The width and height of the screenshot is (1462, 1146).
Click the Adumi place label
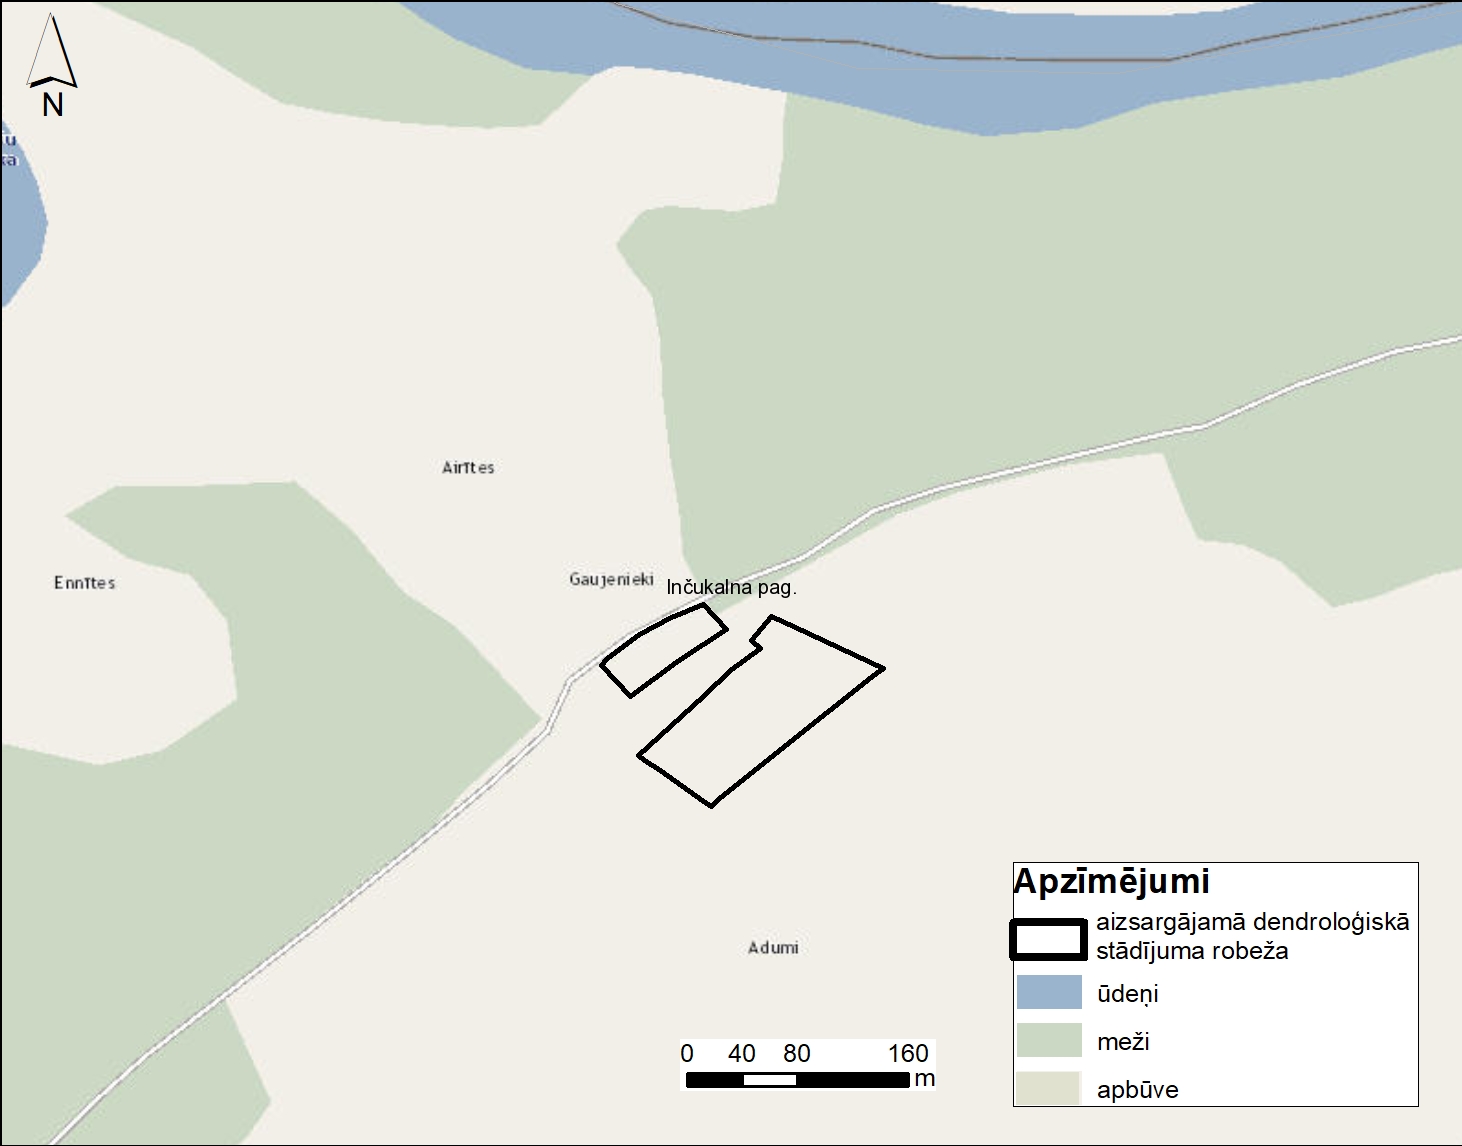coord(773,947)
